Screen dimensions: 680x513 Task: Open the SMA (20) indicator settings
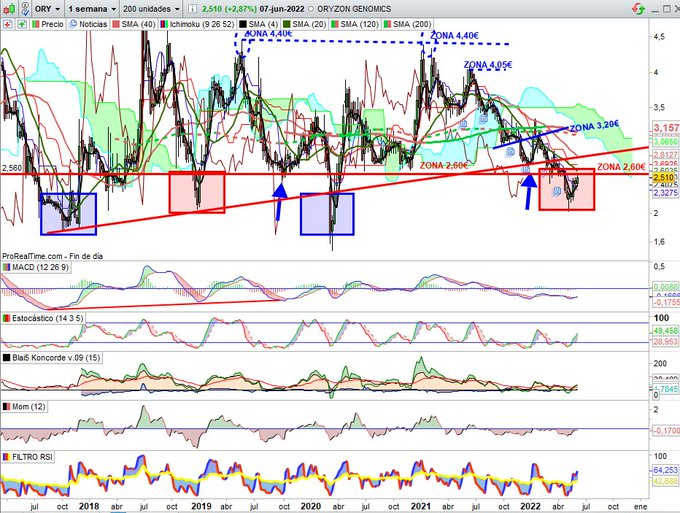tap(304, 24)
